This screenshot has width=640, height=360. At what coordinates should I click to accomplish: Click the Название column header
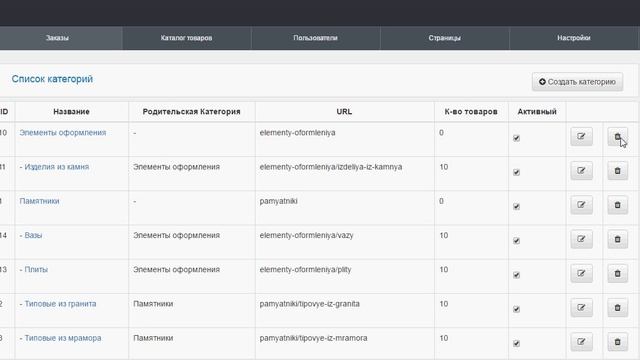click(71, 111)
